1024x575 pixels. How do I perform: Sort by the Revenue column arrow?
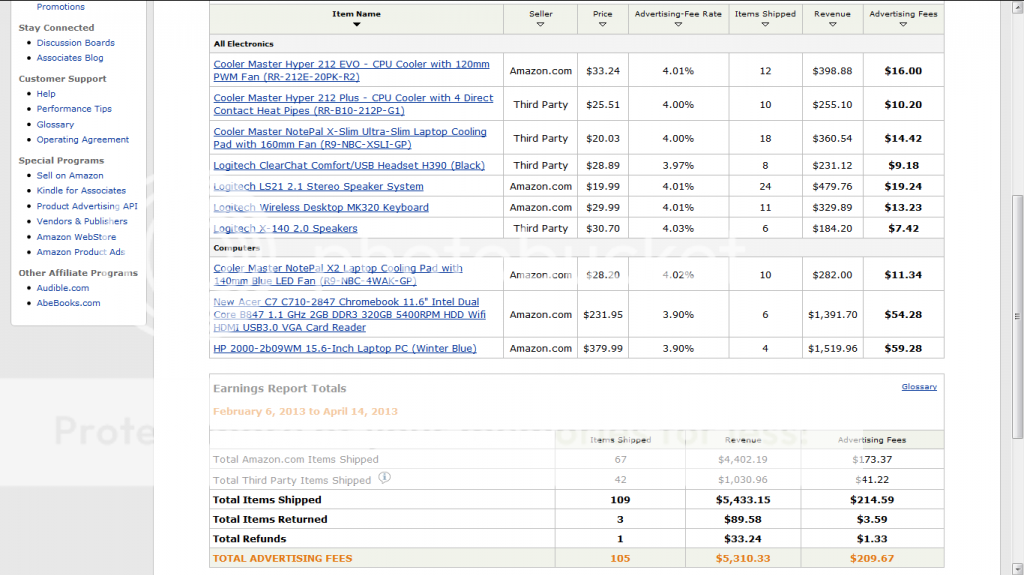832,24
